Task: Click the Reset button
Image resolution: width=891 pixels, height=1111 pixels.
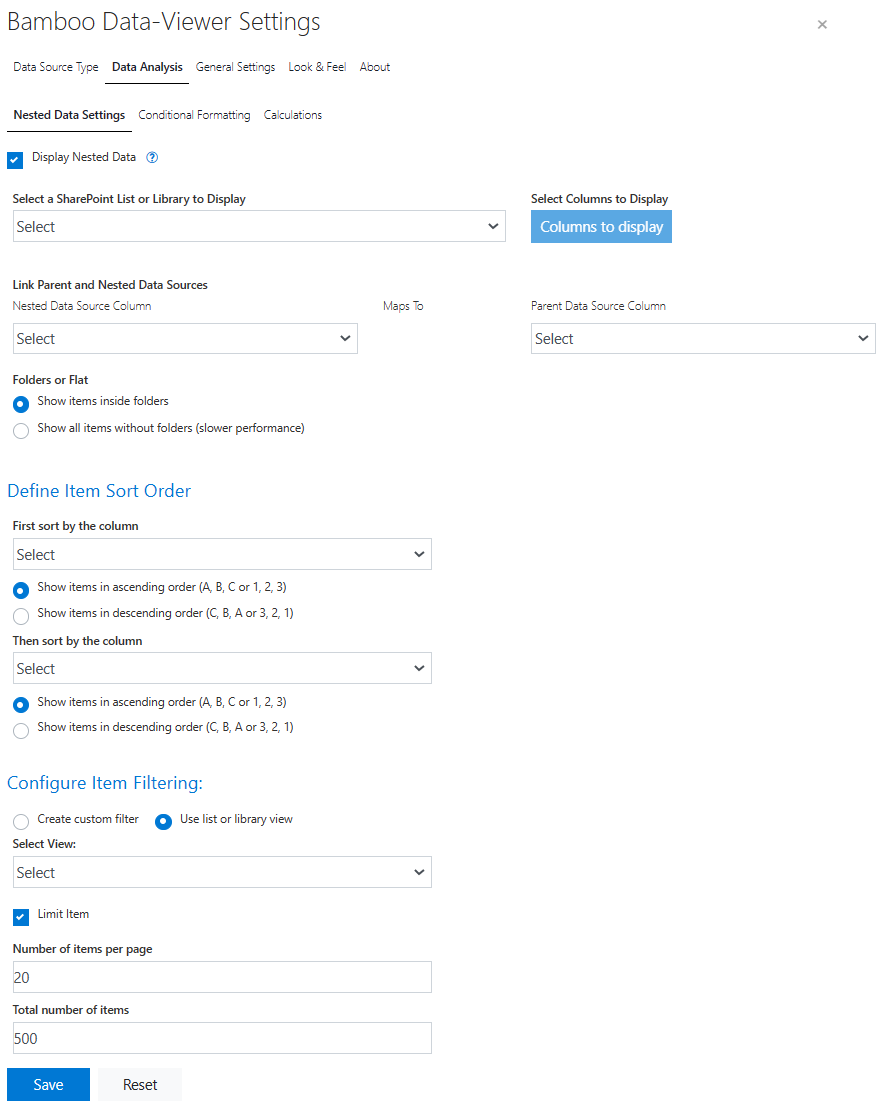Action: (x=140, y=1085)
